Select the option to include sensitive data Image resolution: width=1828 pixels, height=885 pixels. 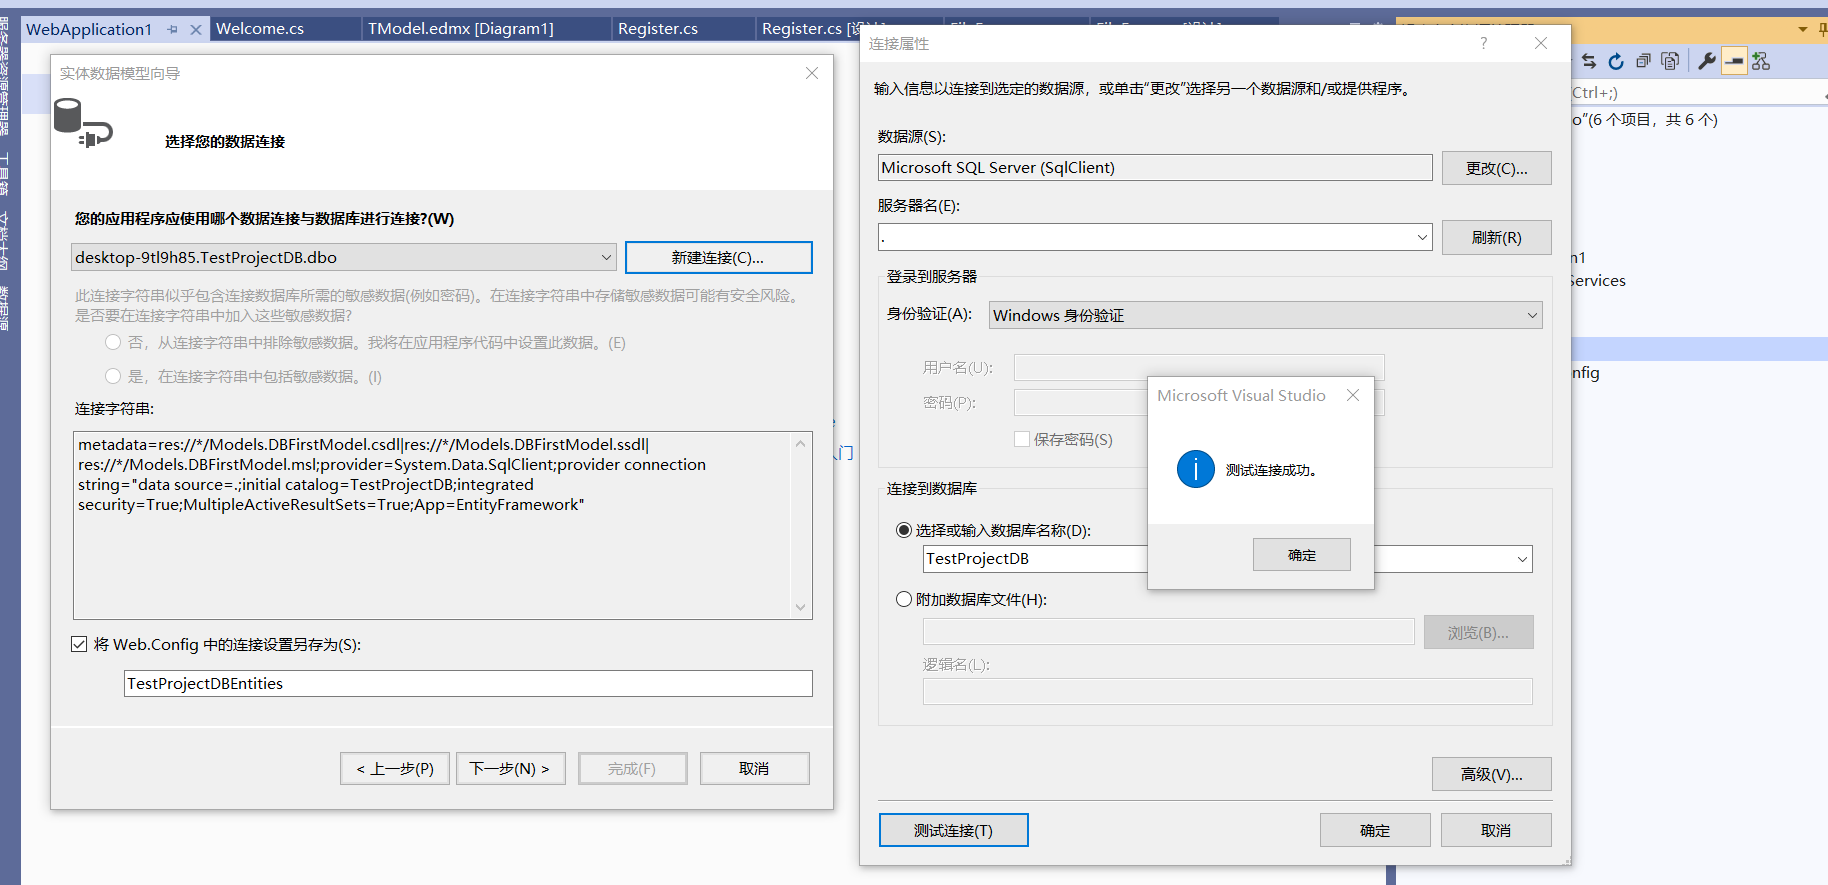[113, 376]
